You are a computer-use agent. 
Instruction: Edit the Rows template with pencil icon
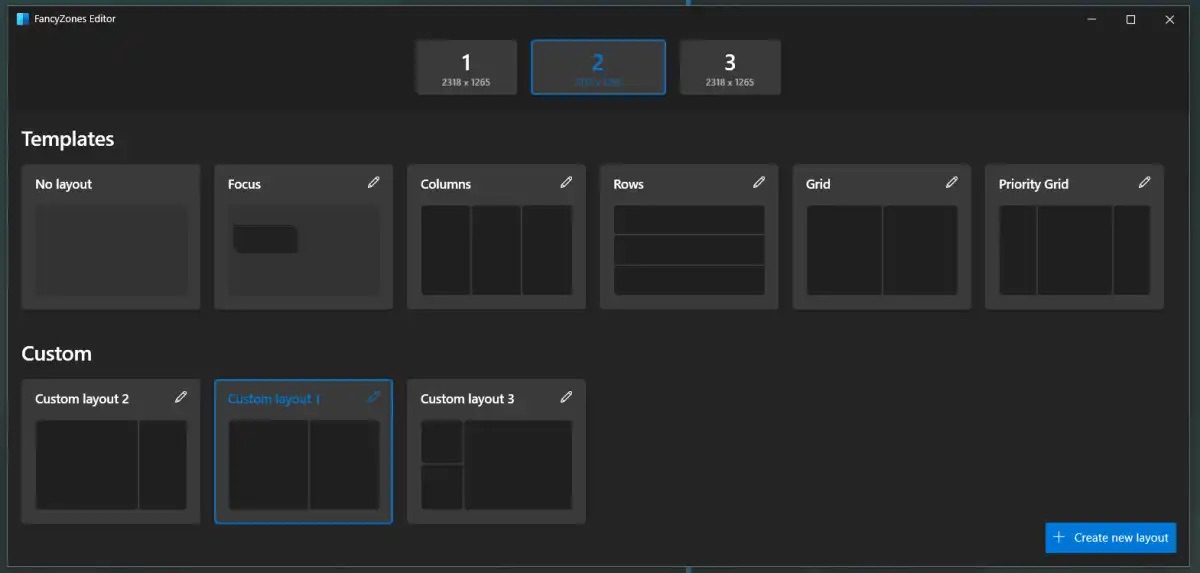tap(759, 182)
